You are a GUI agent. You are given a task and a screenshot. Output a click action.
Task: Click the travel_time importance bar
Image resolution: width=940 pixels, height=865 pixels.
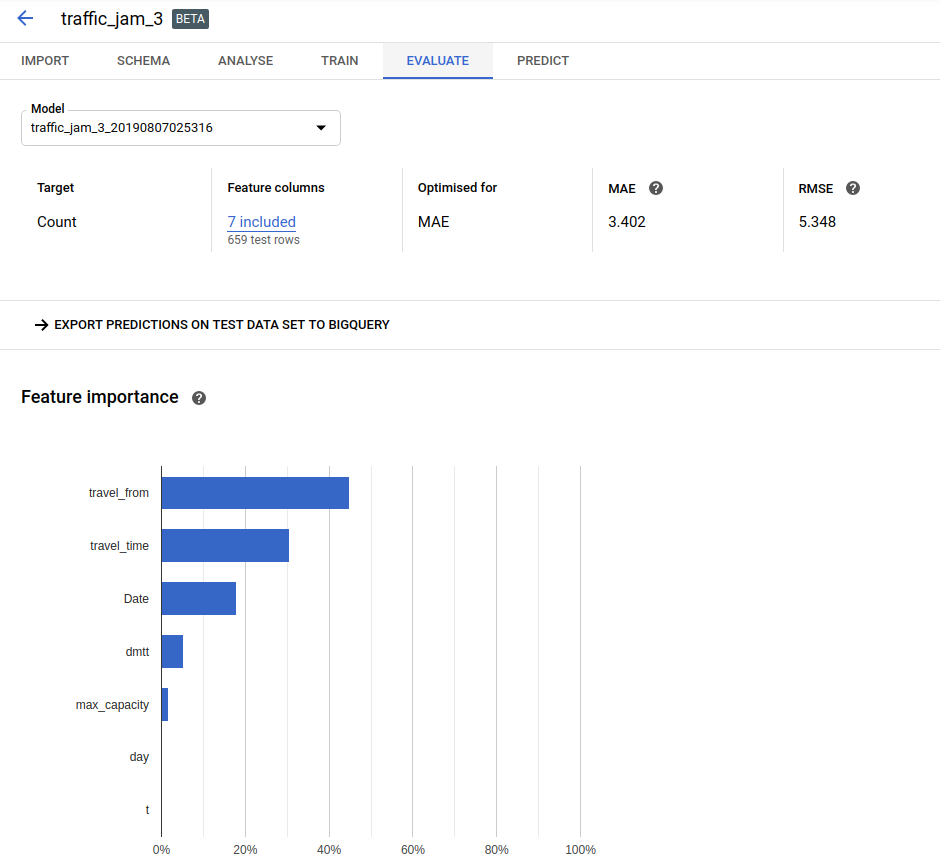click(x=225, y=546)
